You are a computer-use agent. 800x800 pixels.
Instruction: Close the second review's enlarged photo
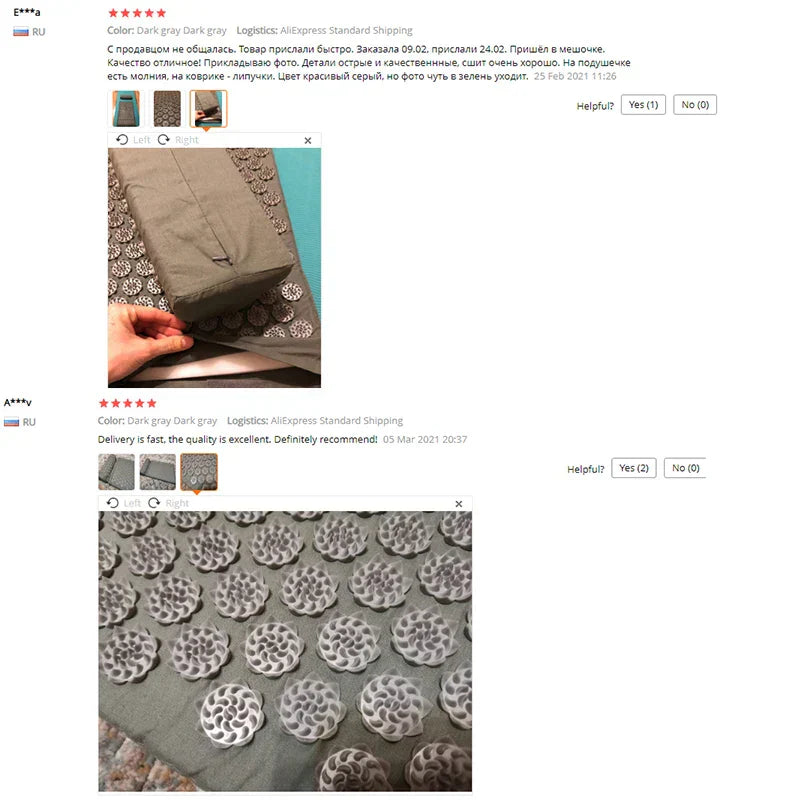point(459,504)
